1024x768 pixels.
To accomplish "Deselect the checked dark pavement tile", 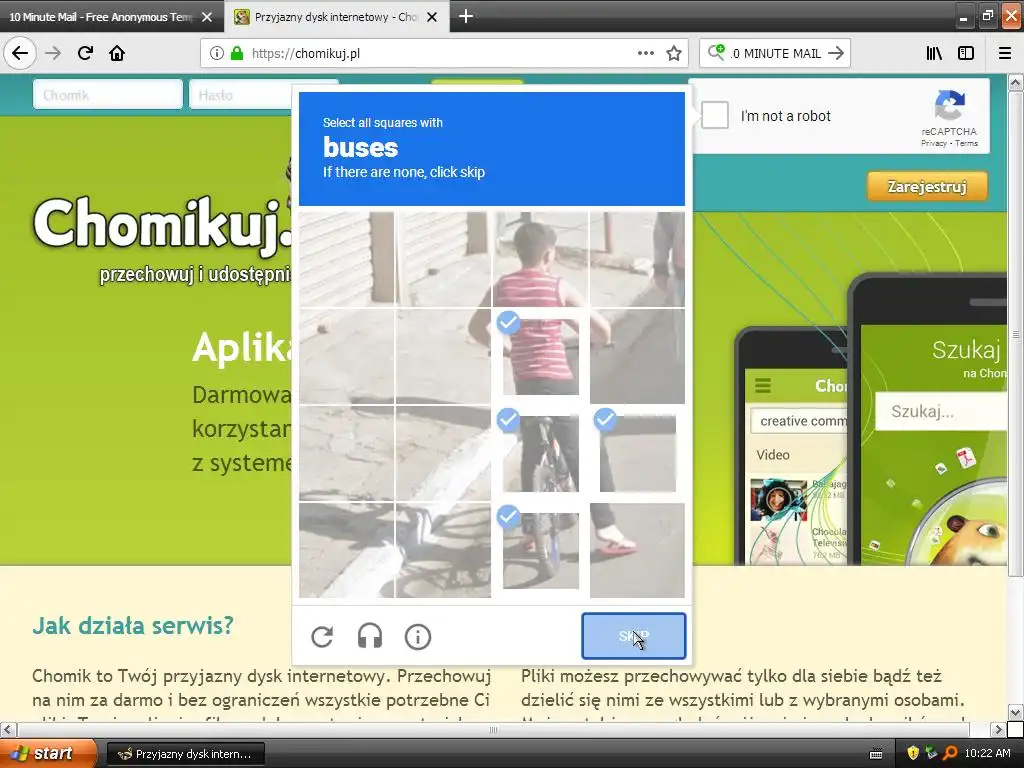I will (x=637, y=453).
